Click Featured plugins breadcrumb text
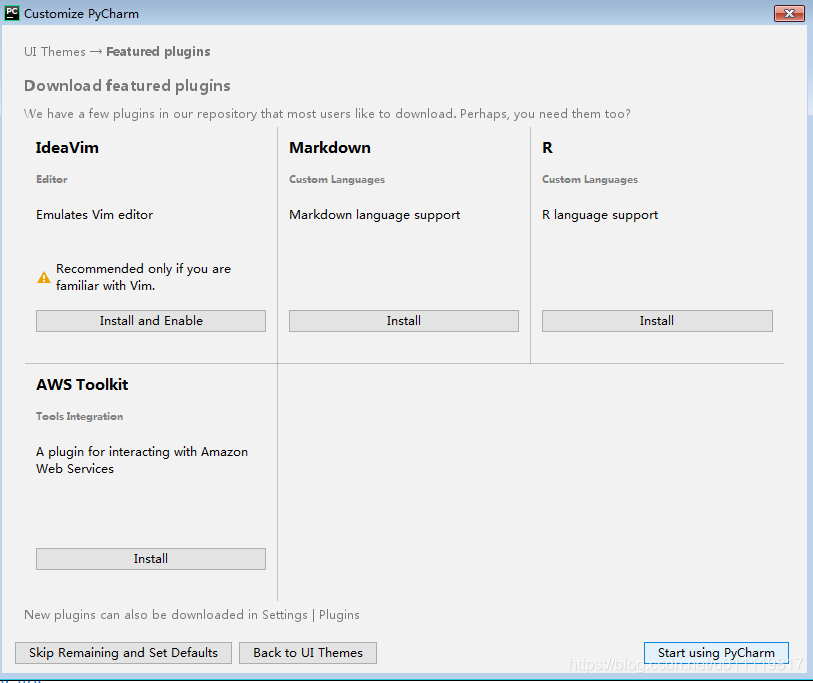The height and width of the screenshot is (683, 813). [158, 52]
